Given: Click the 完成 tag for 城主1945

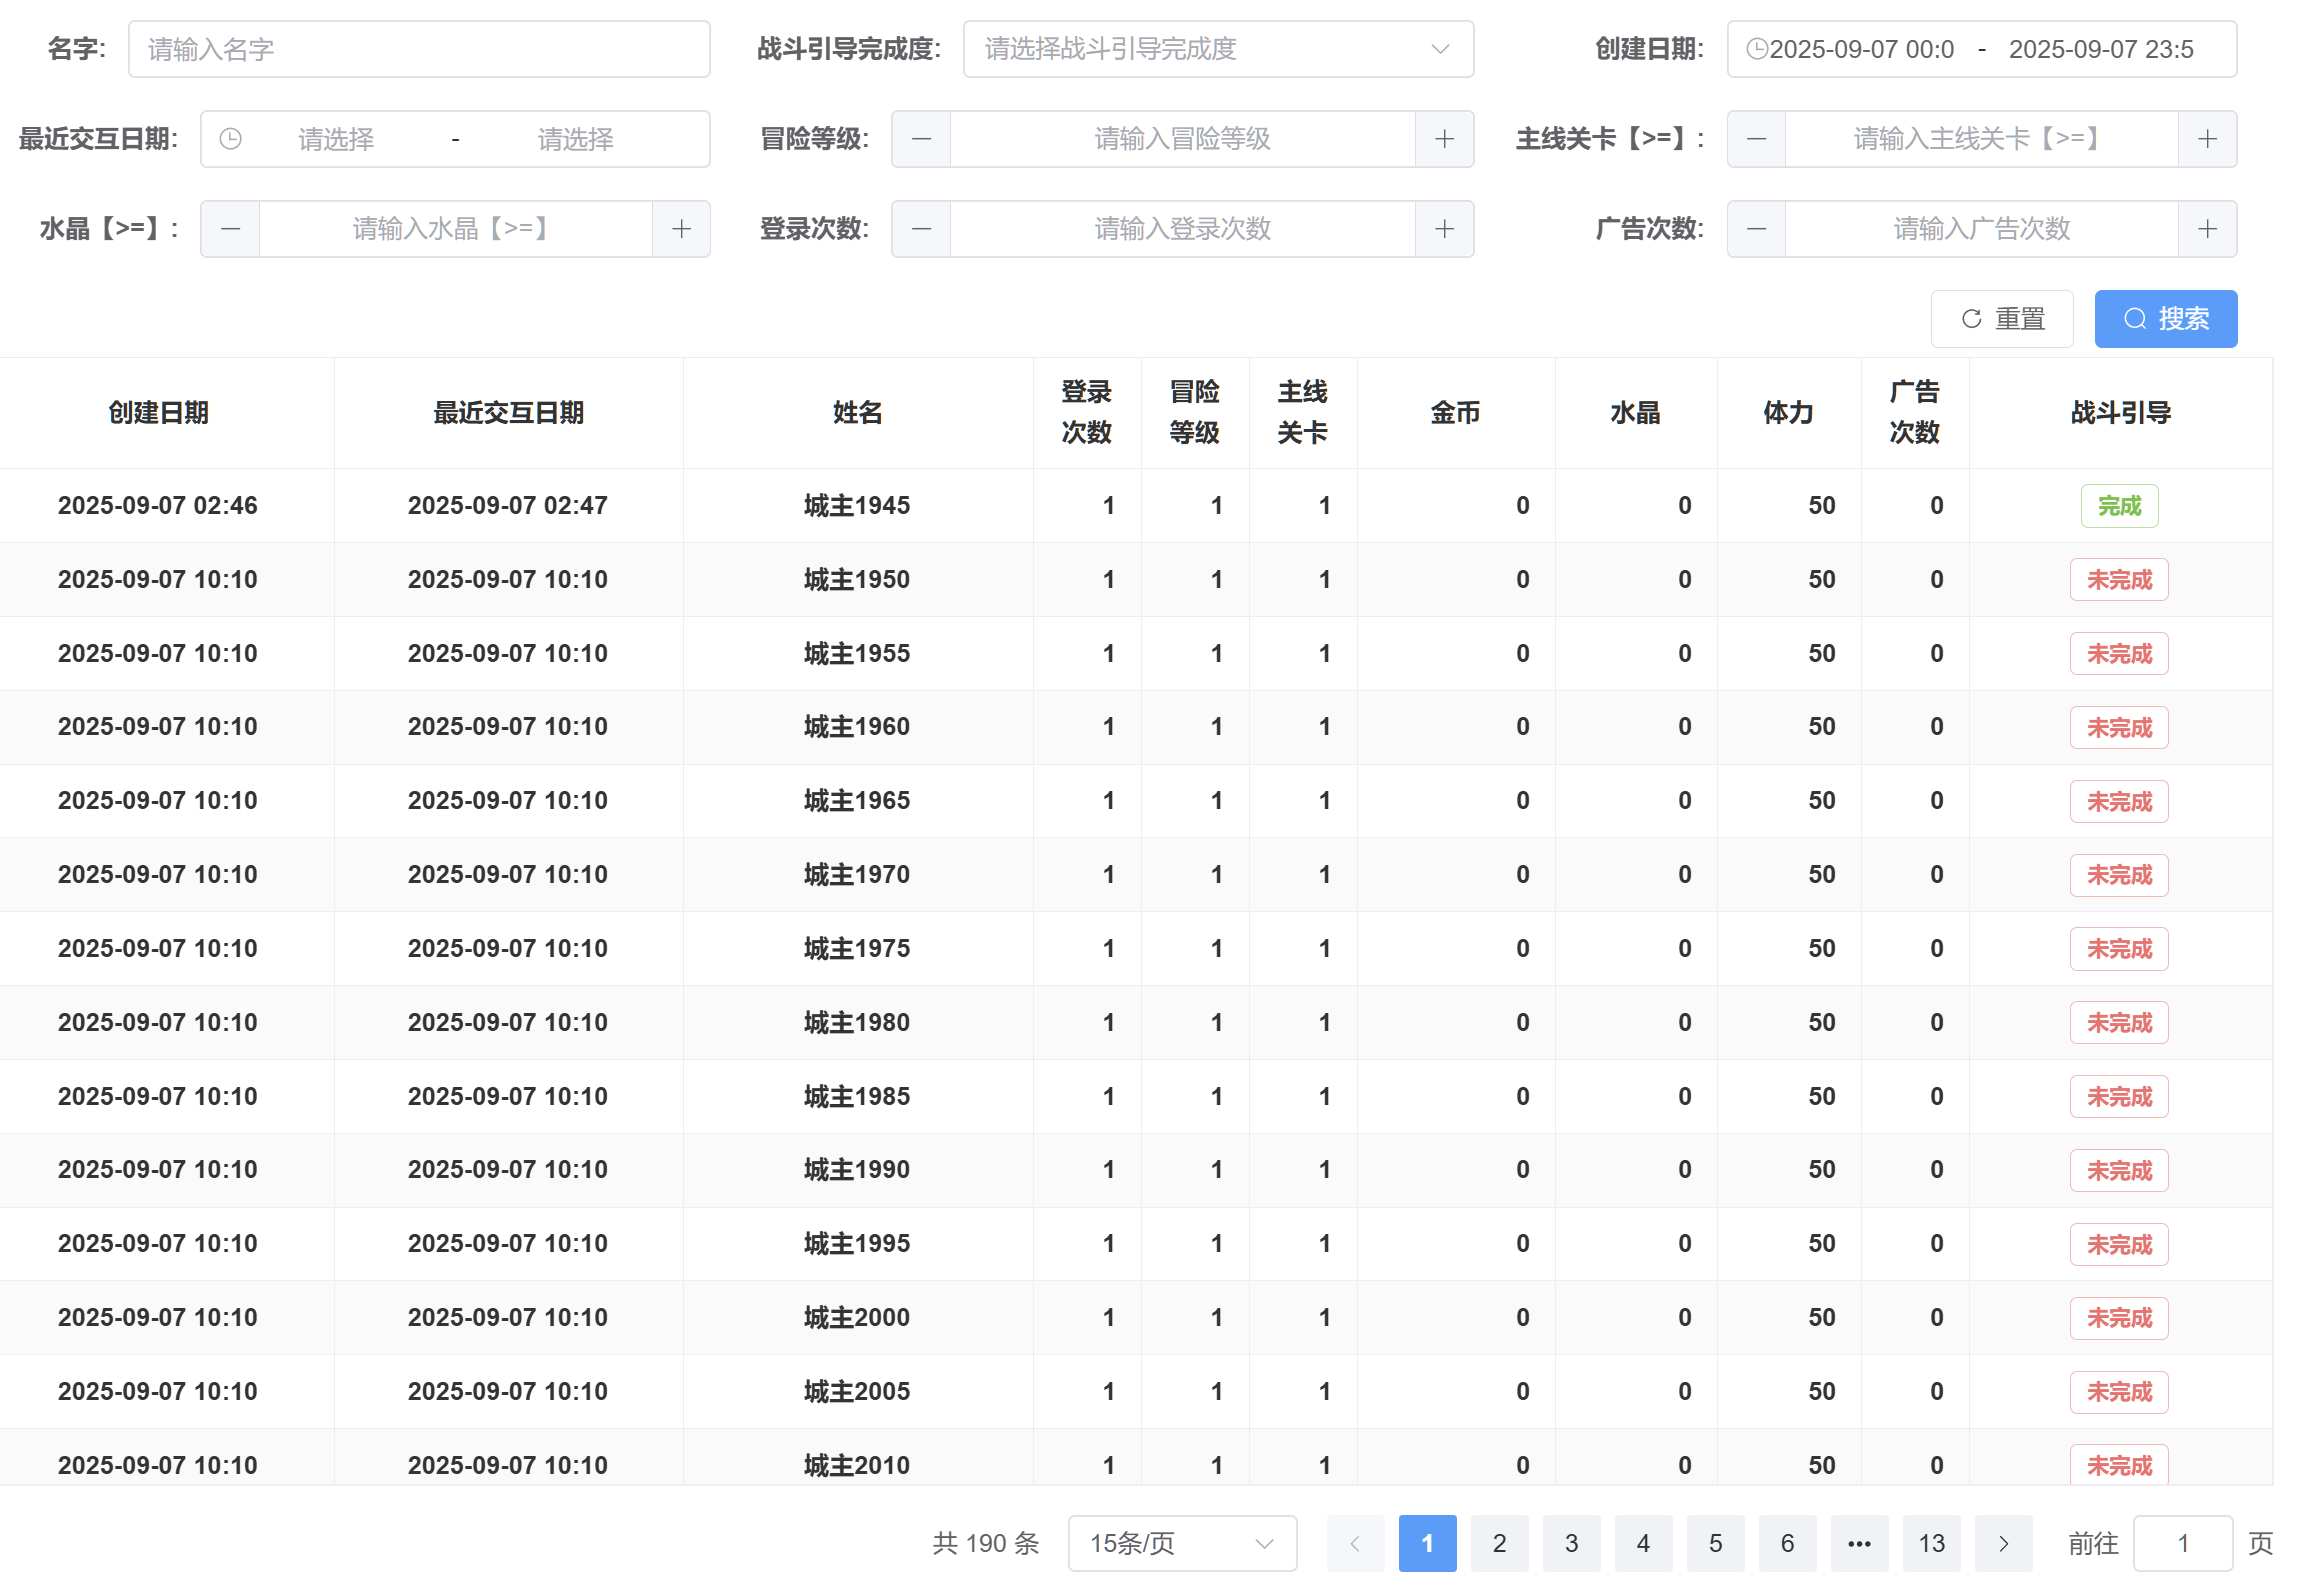Looking at the screenshot, I should tap(2119, 506).
